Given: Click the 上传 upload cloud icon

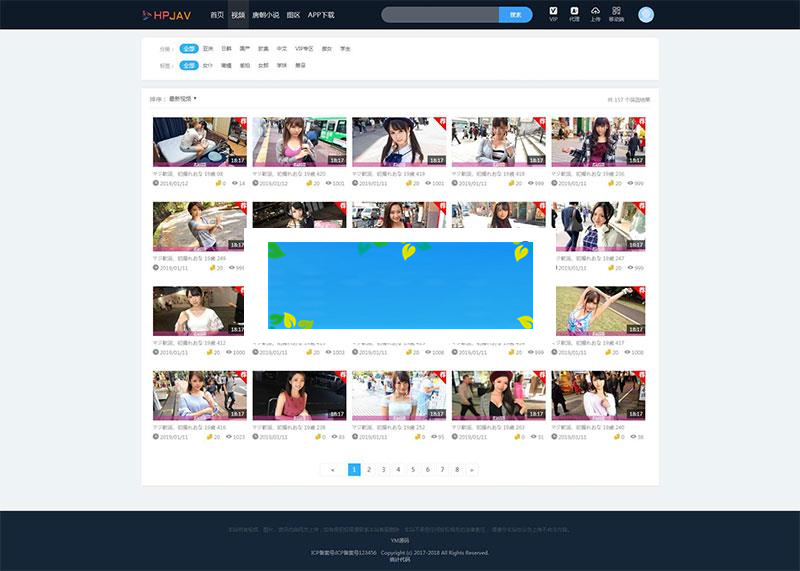Looking at the screenshot, I should pyautogui.click(x=596, y=13).
